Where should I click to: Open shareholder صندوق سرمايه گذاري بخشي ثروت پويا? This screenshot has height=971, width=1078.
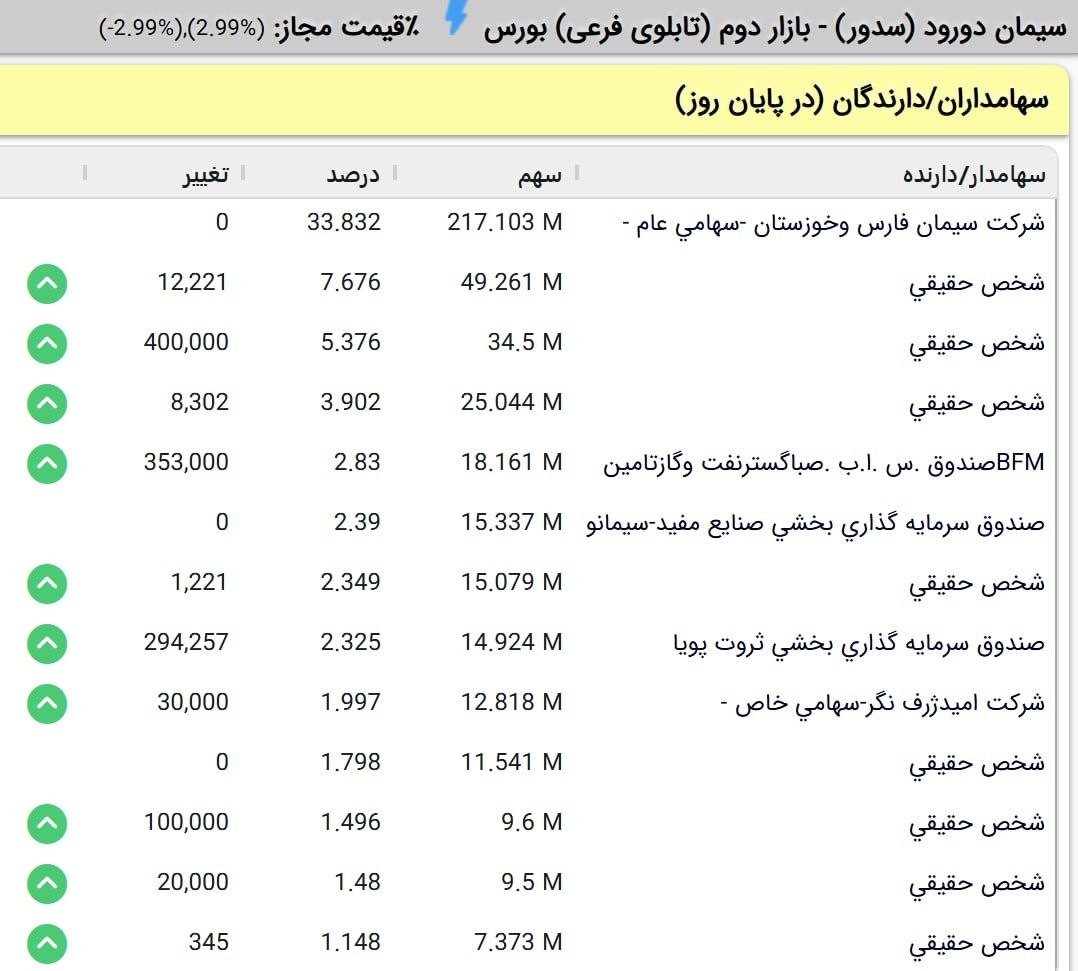click(x=859, y=643)
